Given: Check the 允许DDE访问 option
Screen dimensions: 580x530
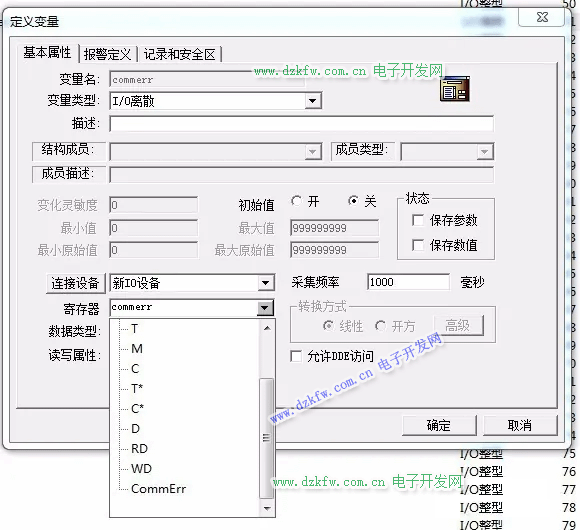Looking at the screenshot, I should [x=296, y=357].
